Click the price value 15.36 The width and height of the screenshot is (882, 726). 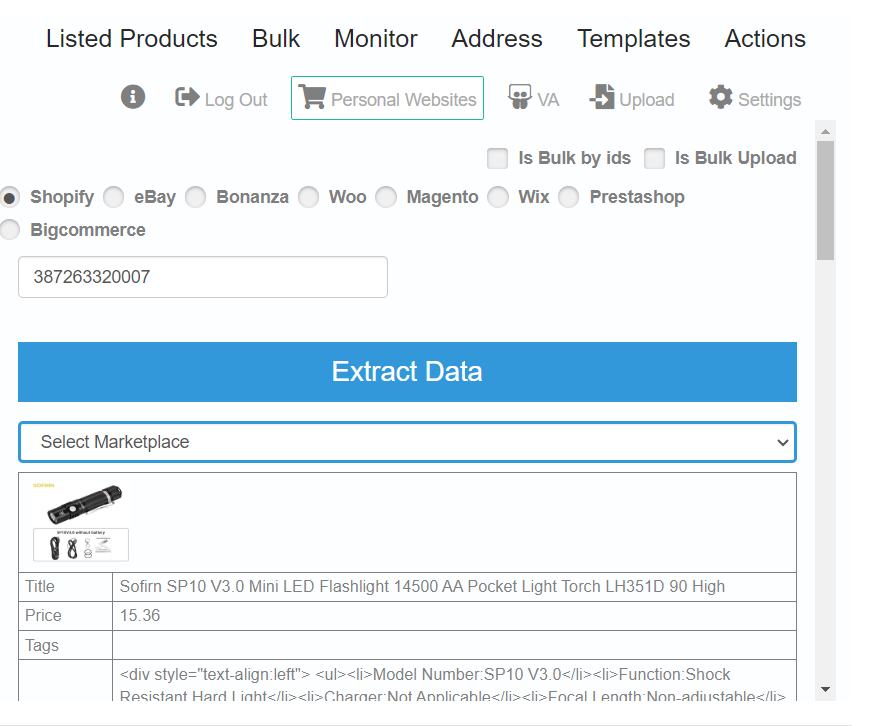click(x=140, y=616)
